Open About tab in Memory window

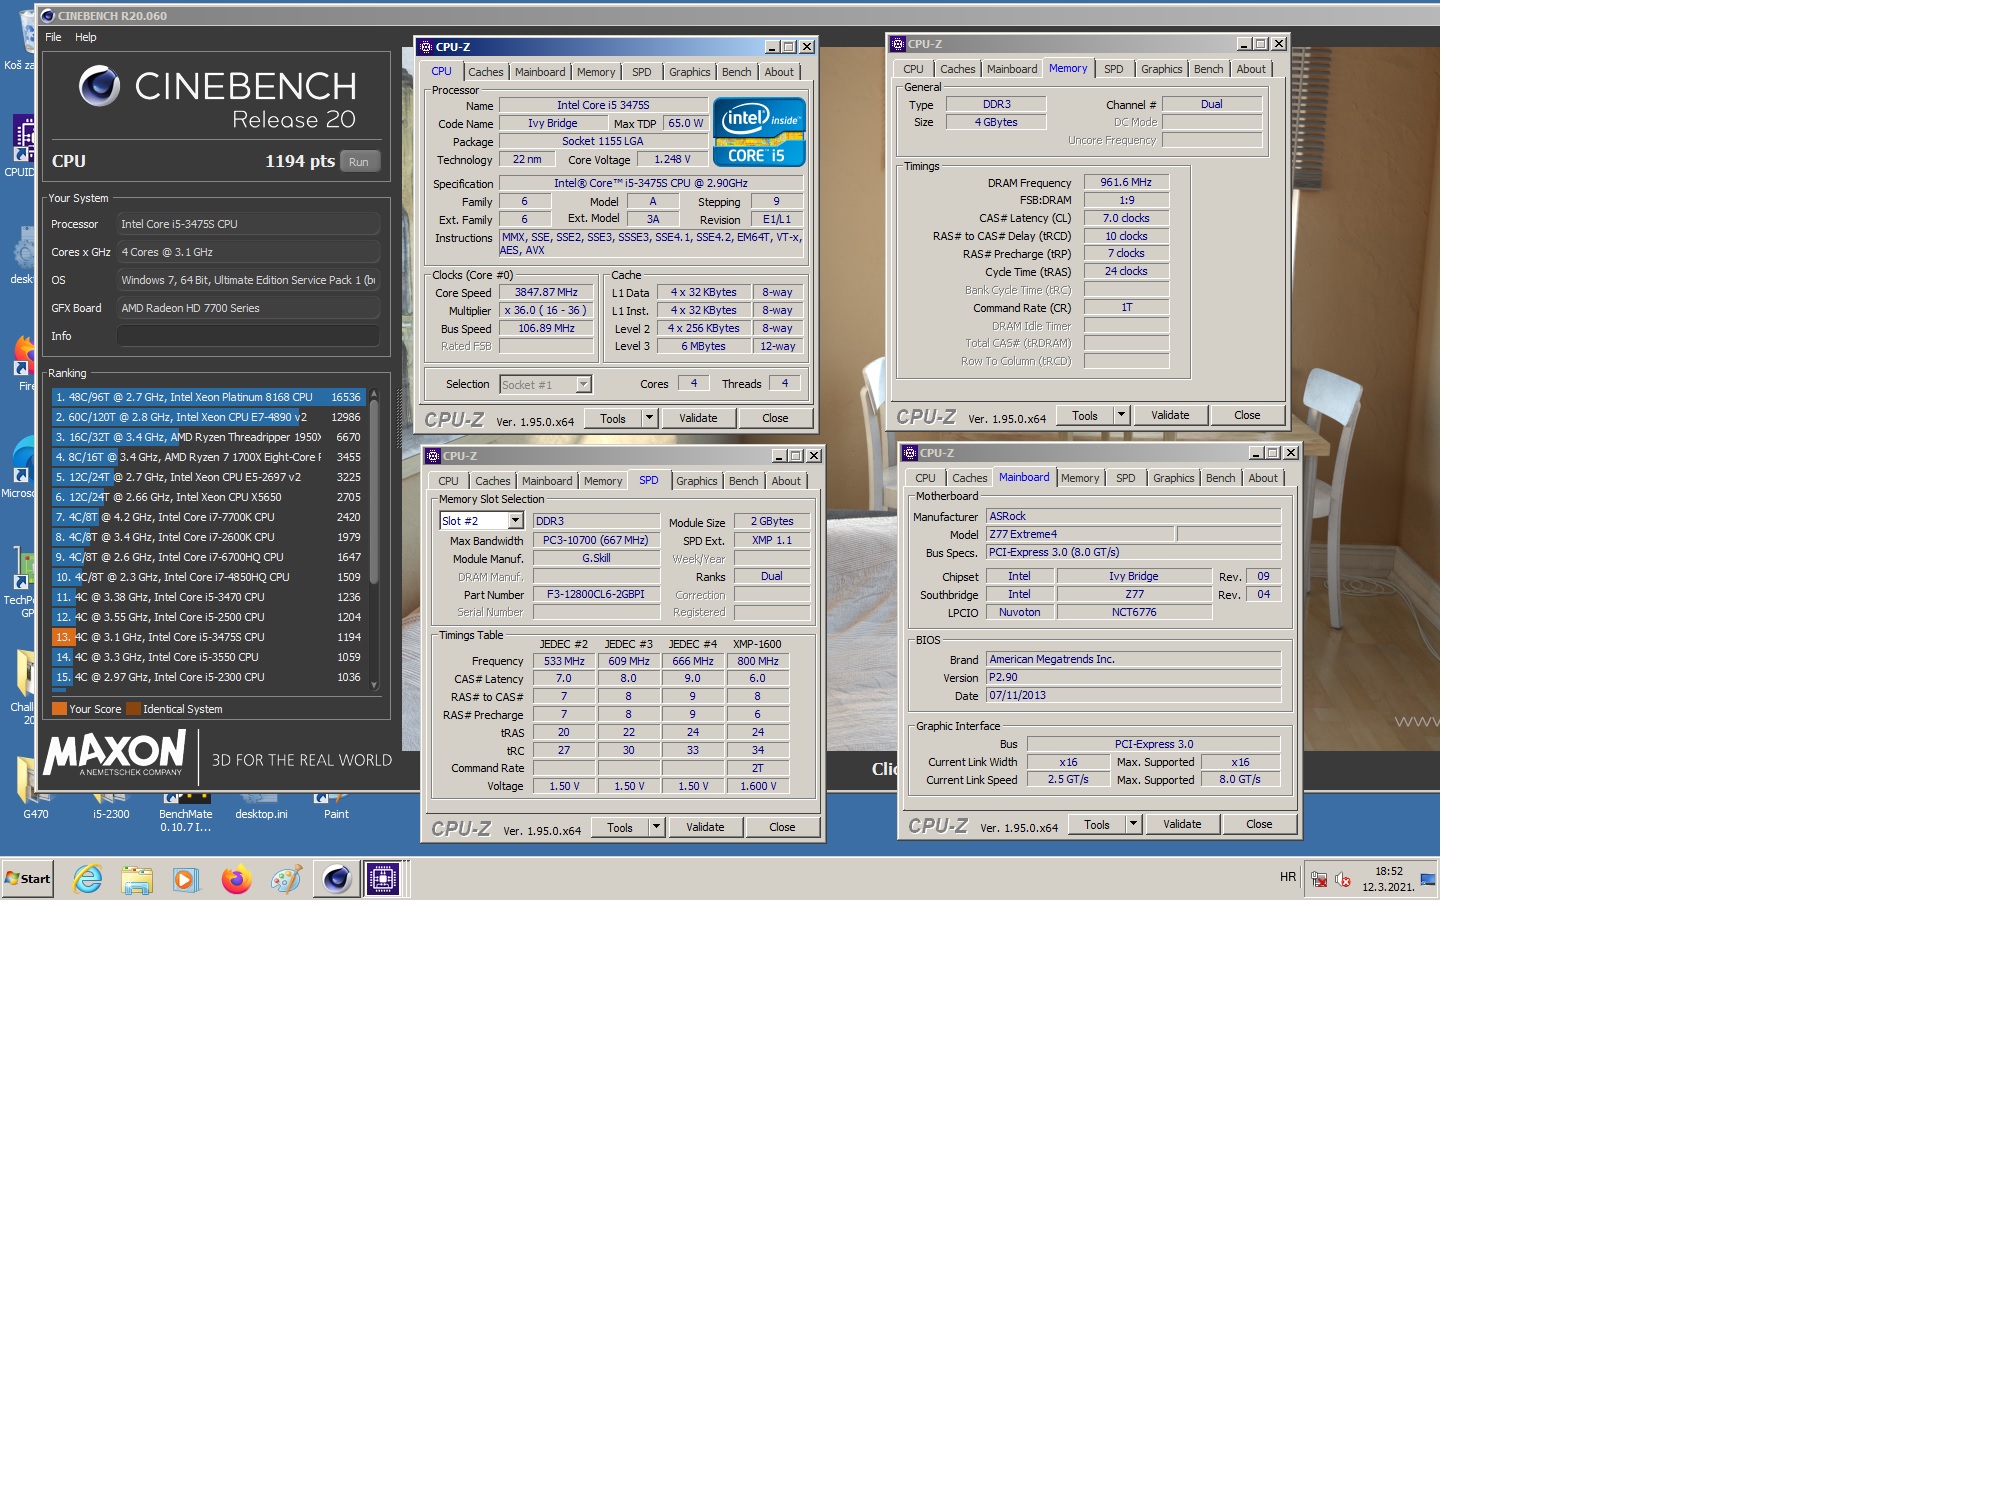pyautogui.click(x=1251, y=69)
